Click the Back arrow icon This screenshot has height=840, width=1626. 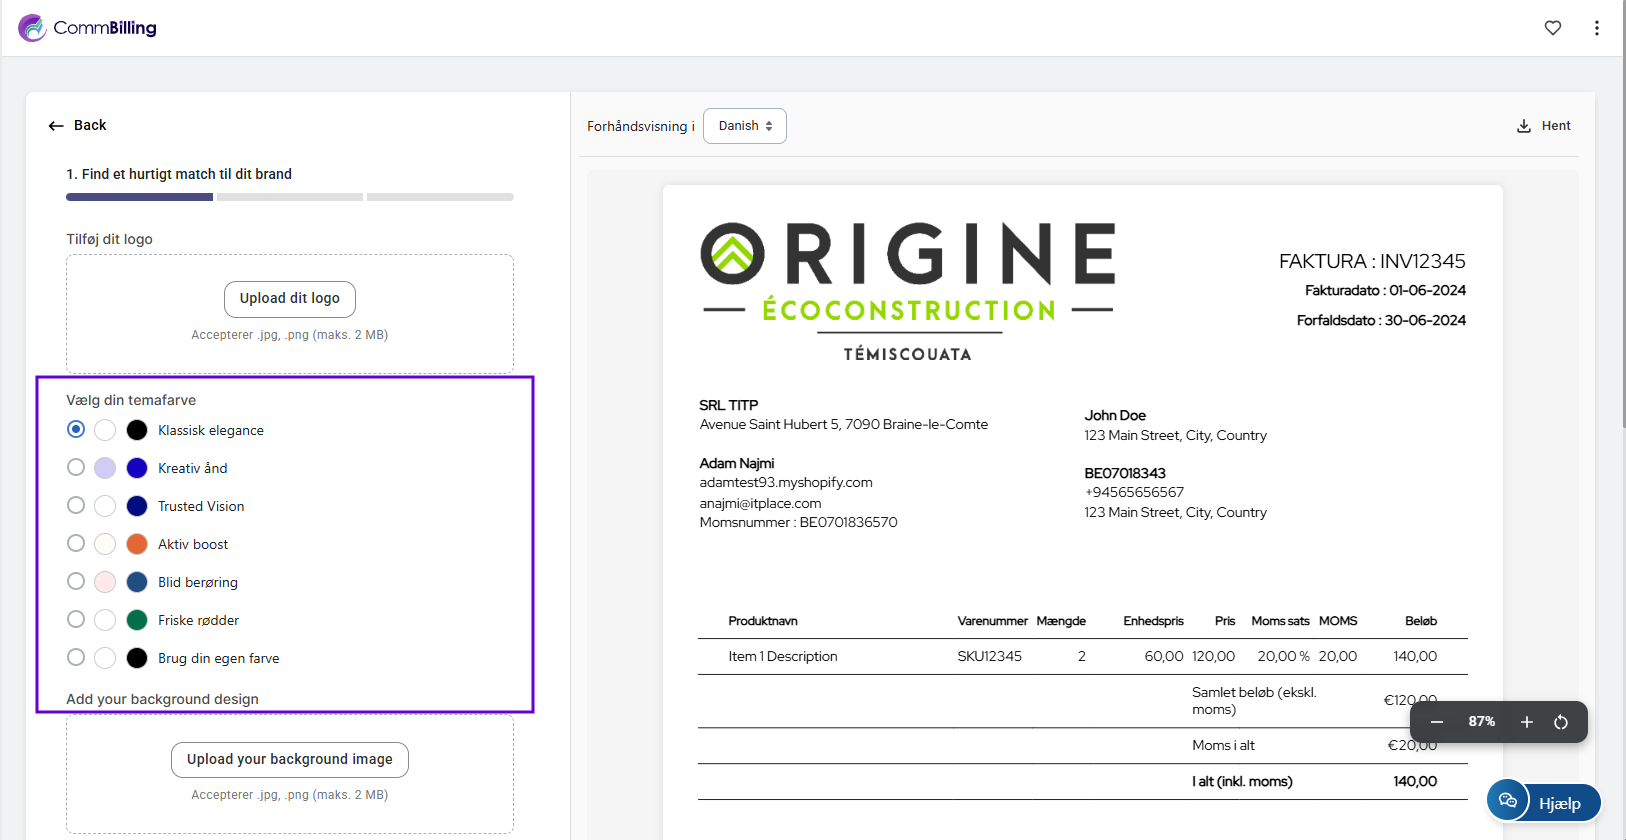point(56,126)
